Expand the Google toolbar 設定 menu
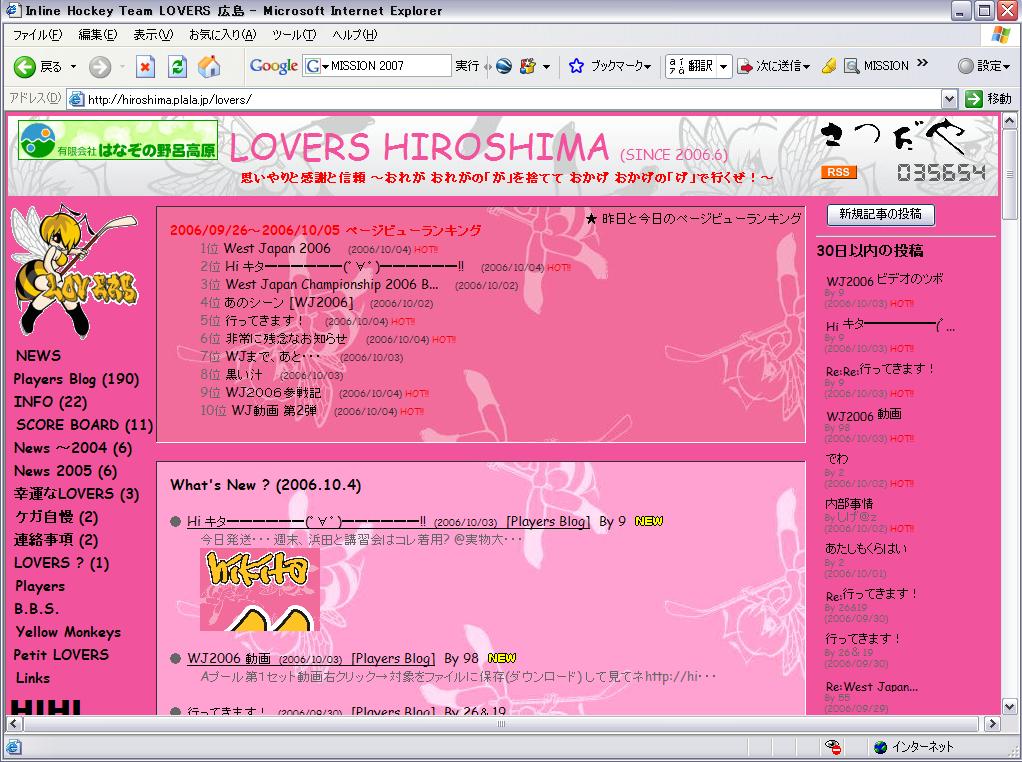This screenshot has width=1022, height=762. click(x=985, y=67)
